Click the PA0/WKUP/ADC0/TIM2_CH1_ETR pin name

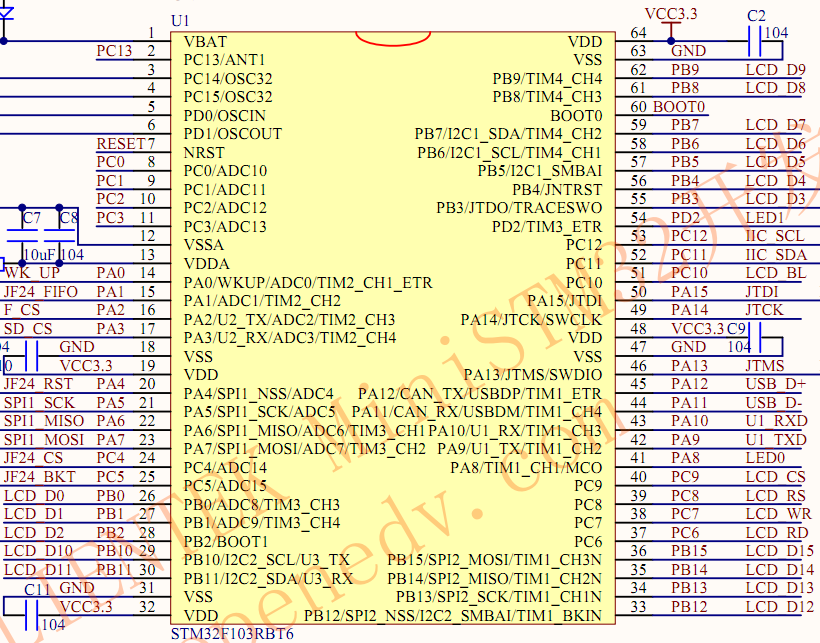[x=308, y=283]
